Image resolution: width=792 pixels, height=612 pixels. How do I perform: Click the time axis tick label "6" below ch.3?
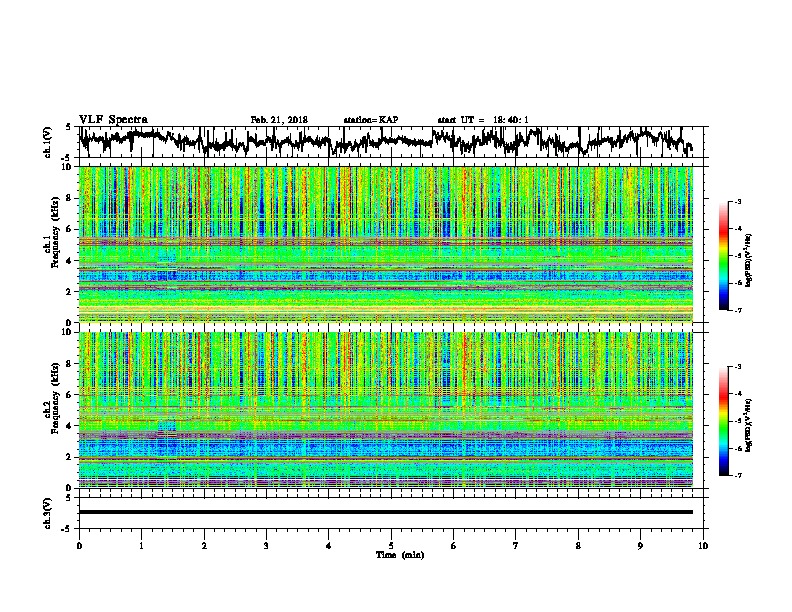coord(454,546)
